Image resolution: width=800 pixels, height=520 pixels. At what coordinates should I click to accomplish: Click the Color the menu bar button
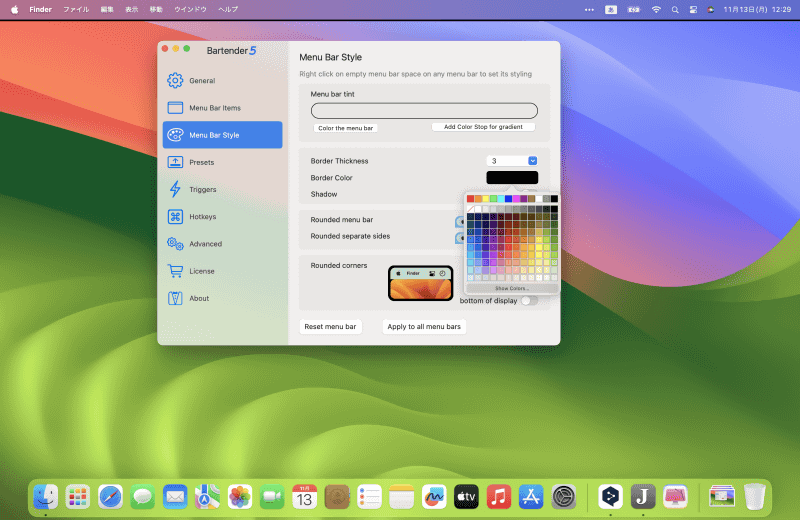tap(345, 128)
